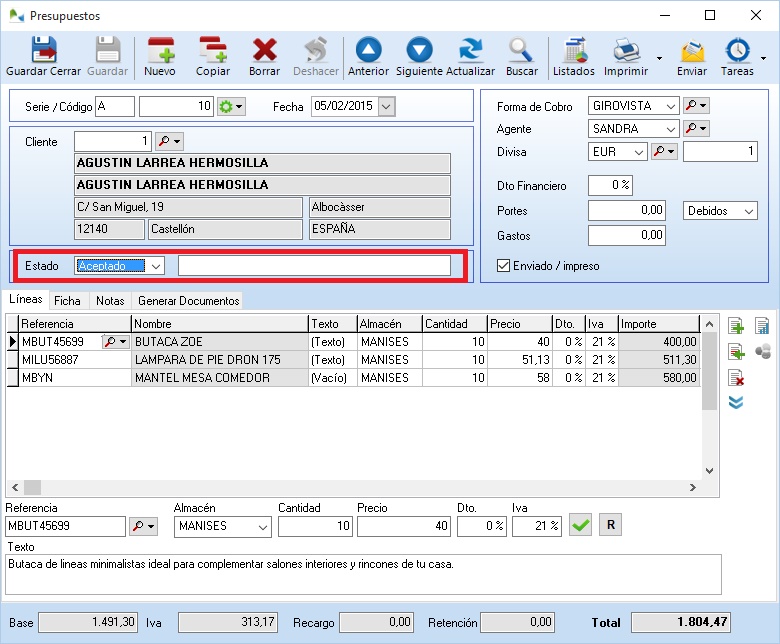Click the Enviar envelope icon
The image size is (780, 644).
pyautogui.click(x=692, y=56)
